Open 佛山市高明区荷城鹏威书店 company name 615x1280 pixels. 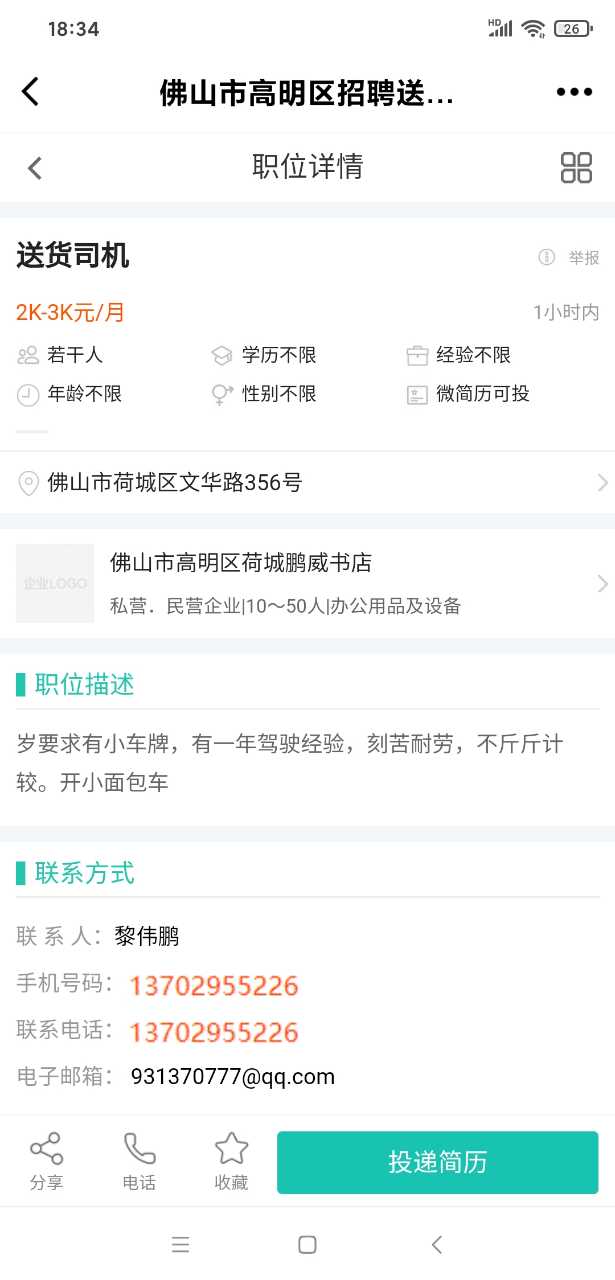point(241,563)
